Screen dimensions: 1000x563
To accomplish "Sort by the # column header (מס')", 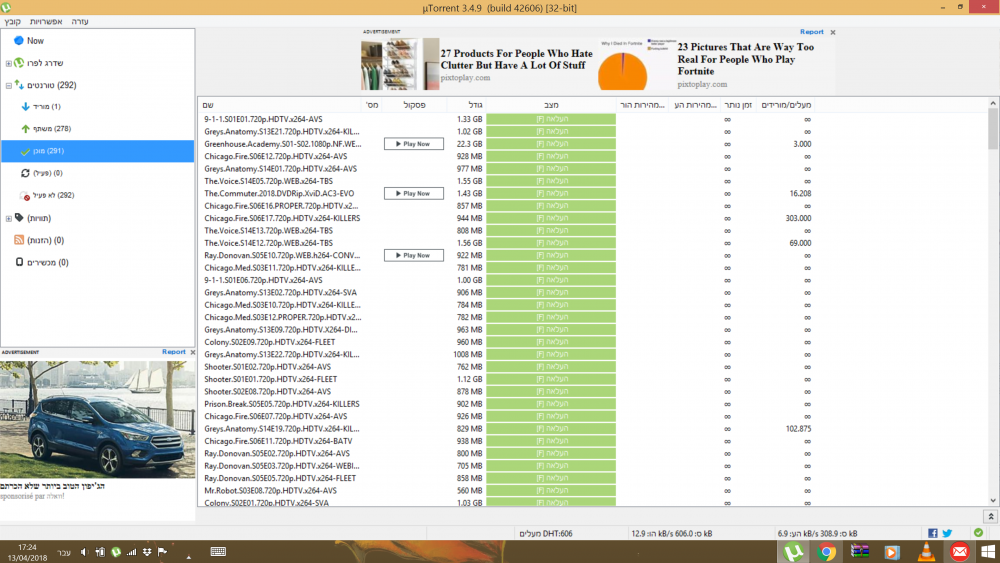I will [x=372, y=105].
